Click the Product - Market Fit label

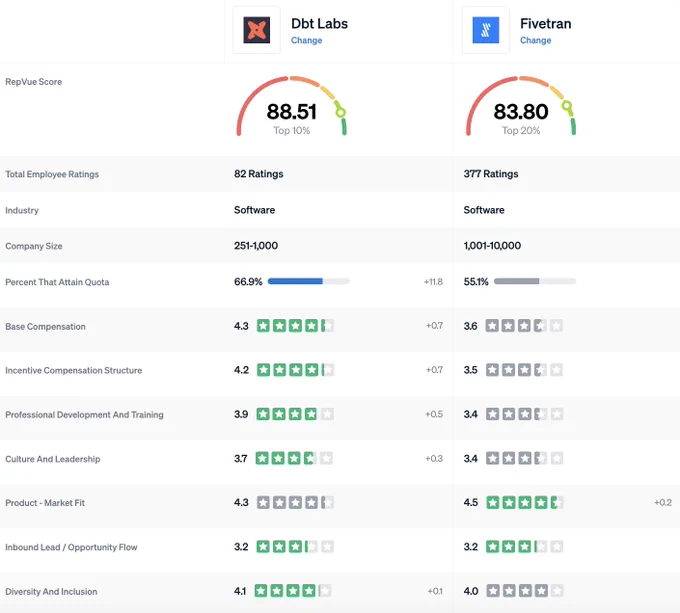[x=45, y=503]
